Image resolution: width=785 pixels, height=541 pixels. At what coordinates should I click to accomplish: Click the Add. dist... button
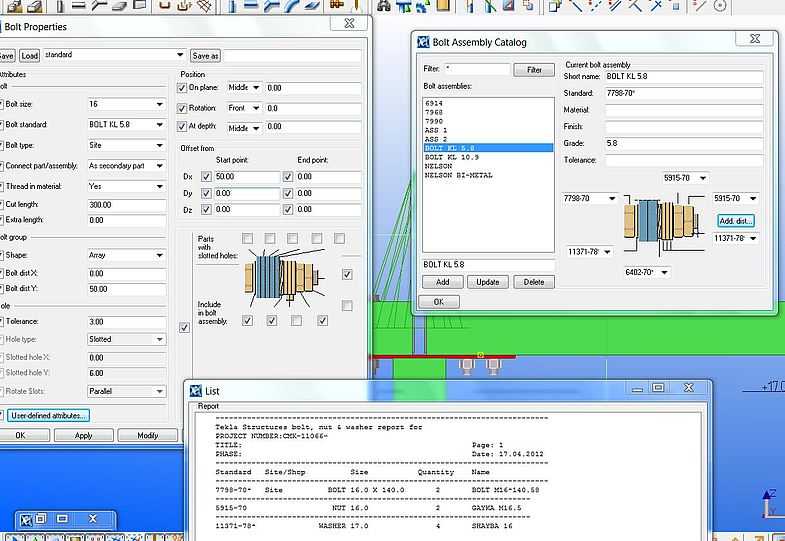[x=735, y=220]
